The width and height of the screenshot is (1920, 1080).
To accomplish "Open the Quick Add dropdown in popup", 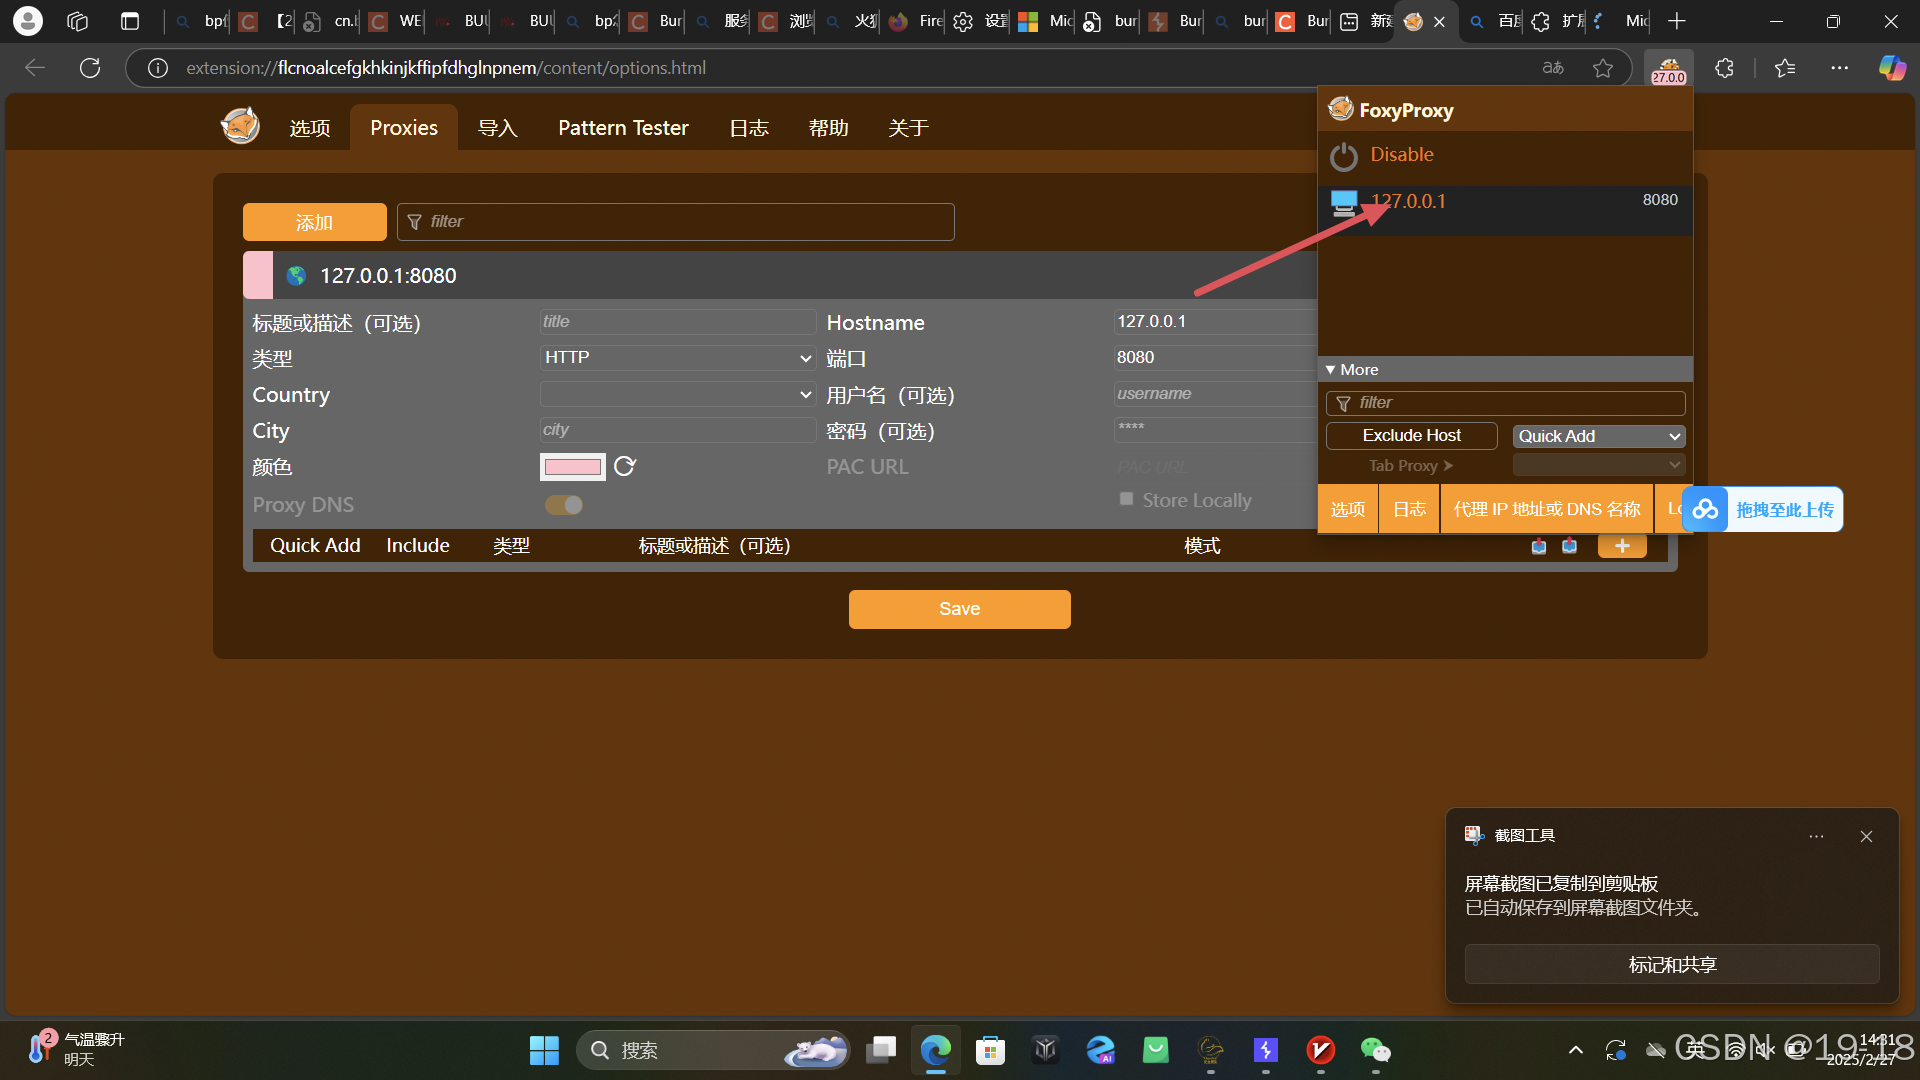I will click(x=1598, y=436).
